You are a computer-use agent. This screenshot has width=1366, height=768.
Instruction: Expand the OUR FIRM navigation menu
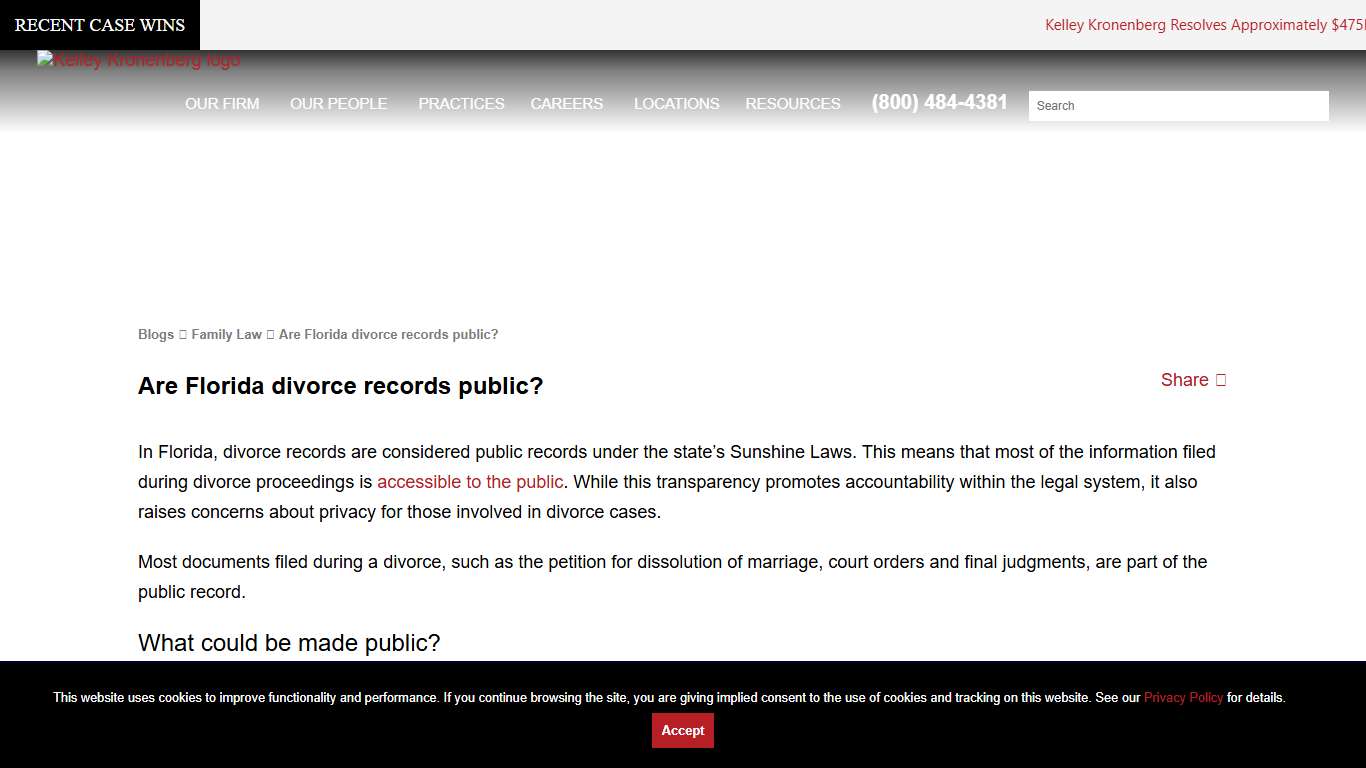221,103
